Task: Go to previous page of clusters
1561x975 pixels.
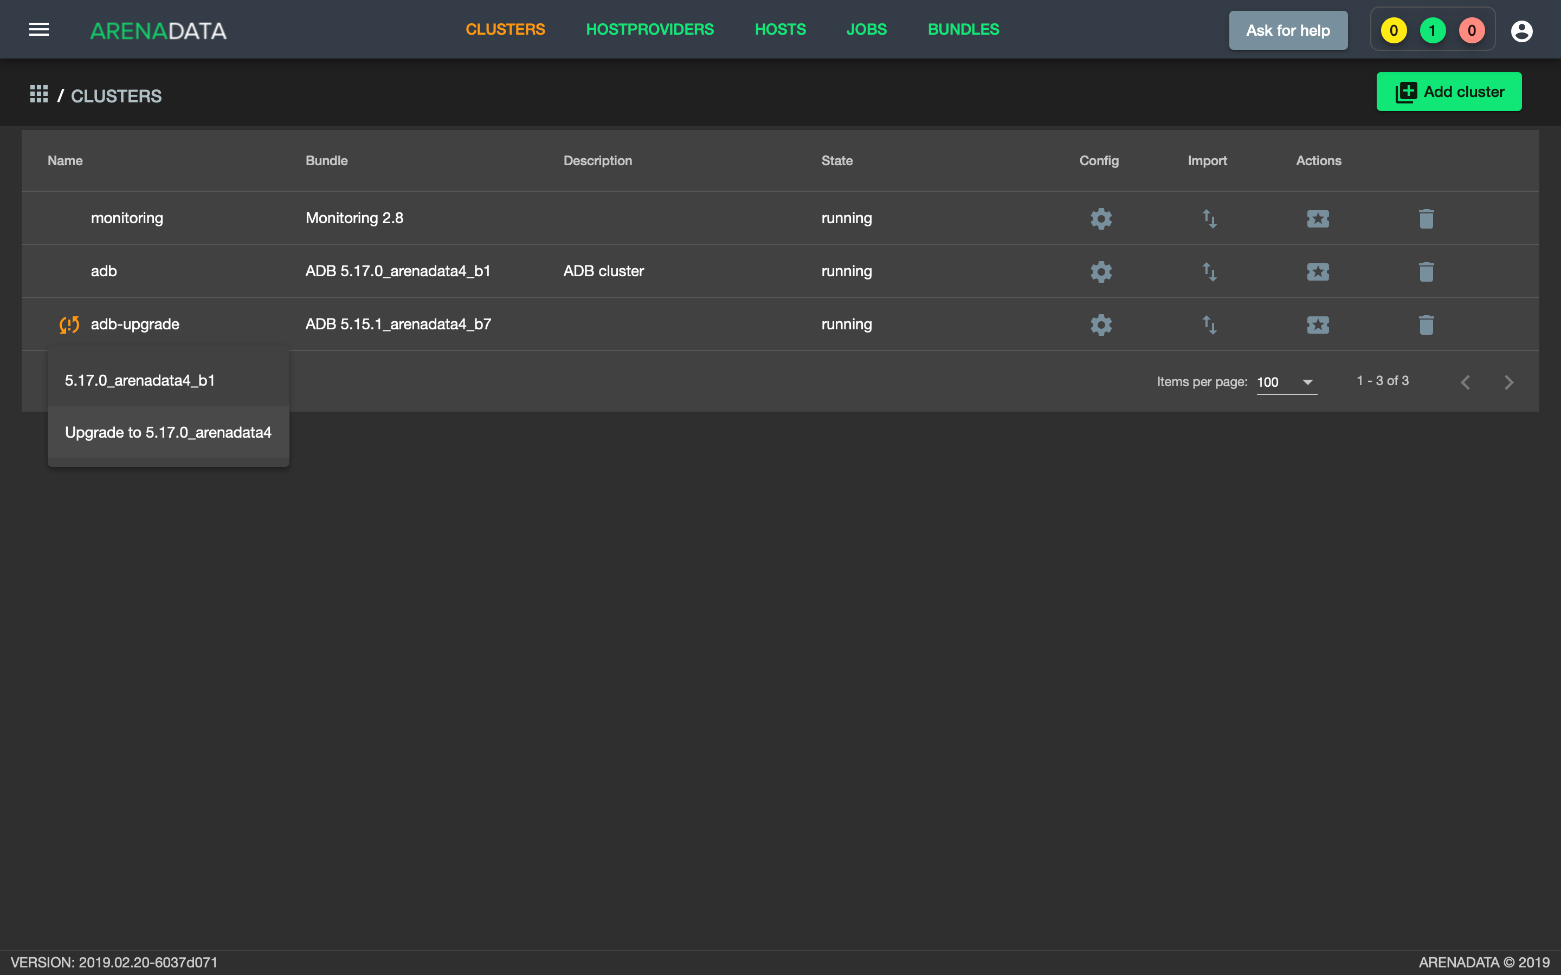Action: [1465, 382]
